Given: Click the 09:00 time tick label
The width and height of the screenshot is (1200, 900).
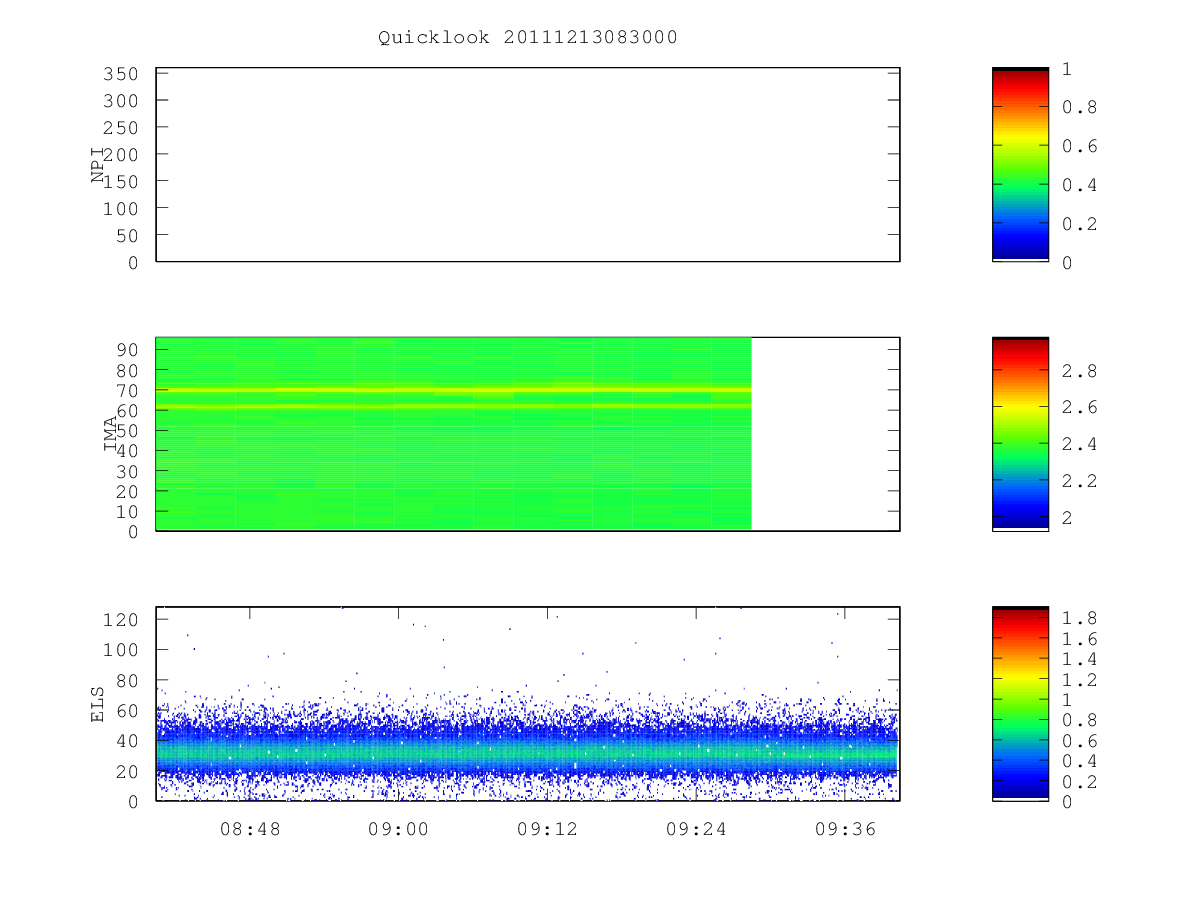Looking at the screenshot, I should pyautogui.click(x=398, y=828).
